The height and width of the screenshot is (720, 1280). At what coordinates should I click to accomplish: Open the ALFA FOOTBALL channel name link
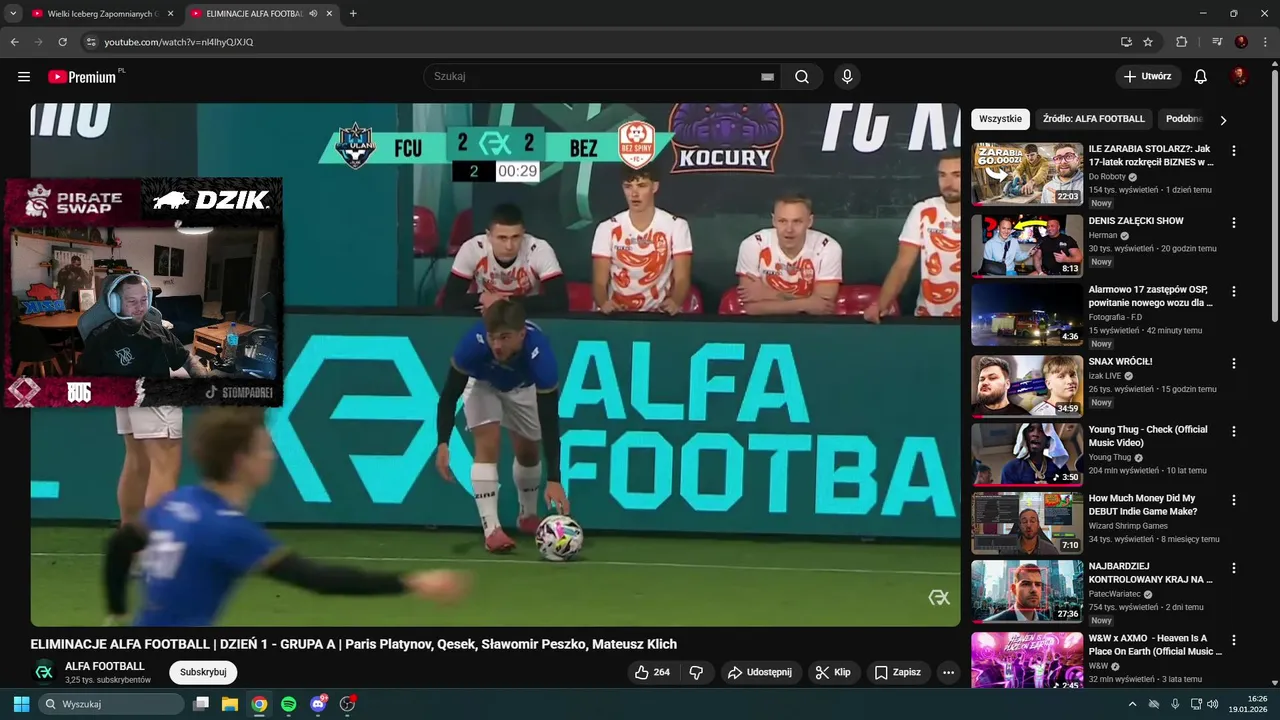[105, 666]
